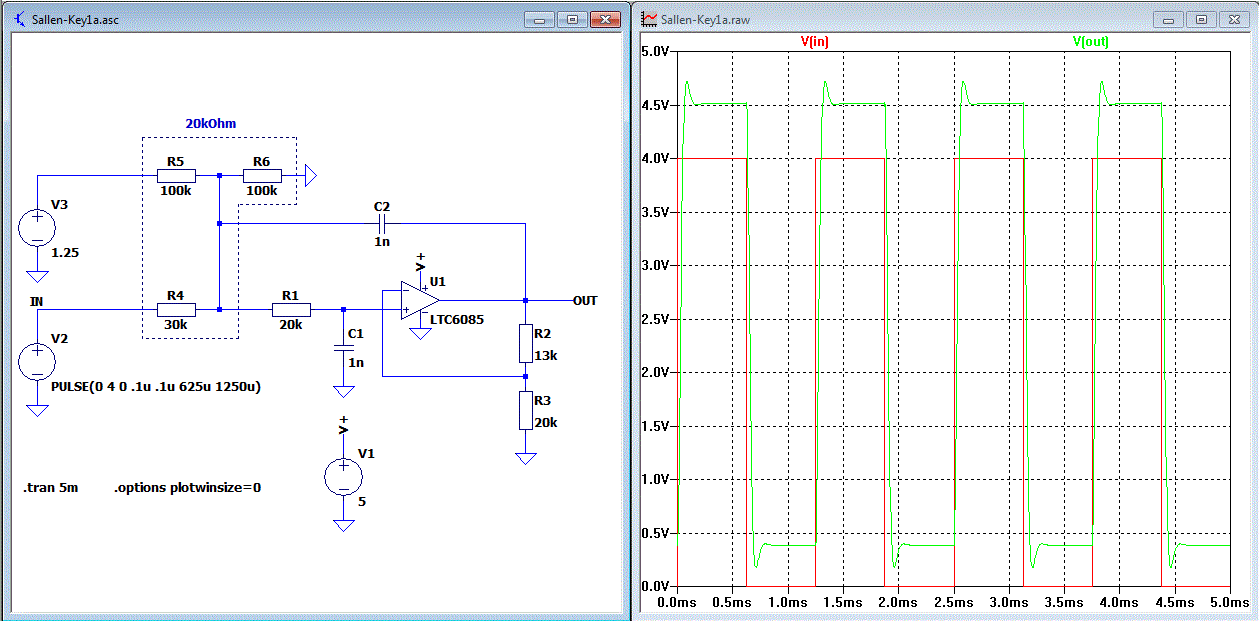Click the ground symbol below C1
This screenshot has width=1259, height=621.
point(343,391)
